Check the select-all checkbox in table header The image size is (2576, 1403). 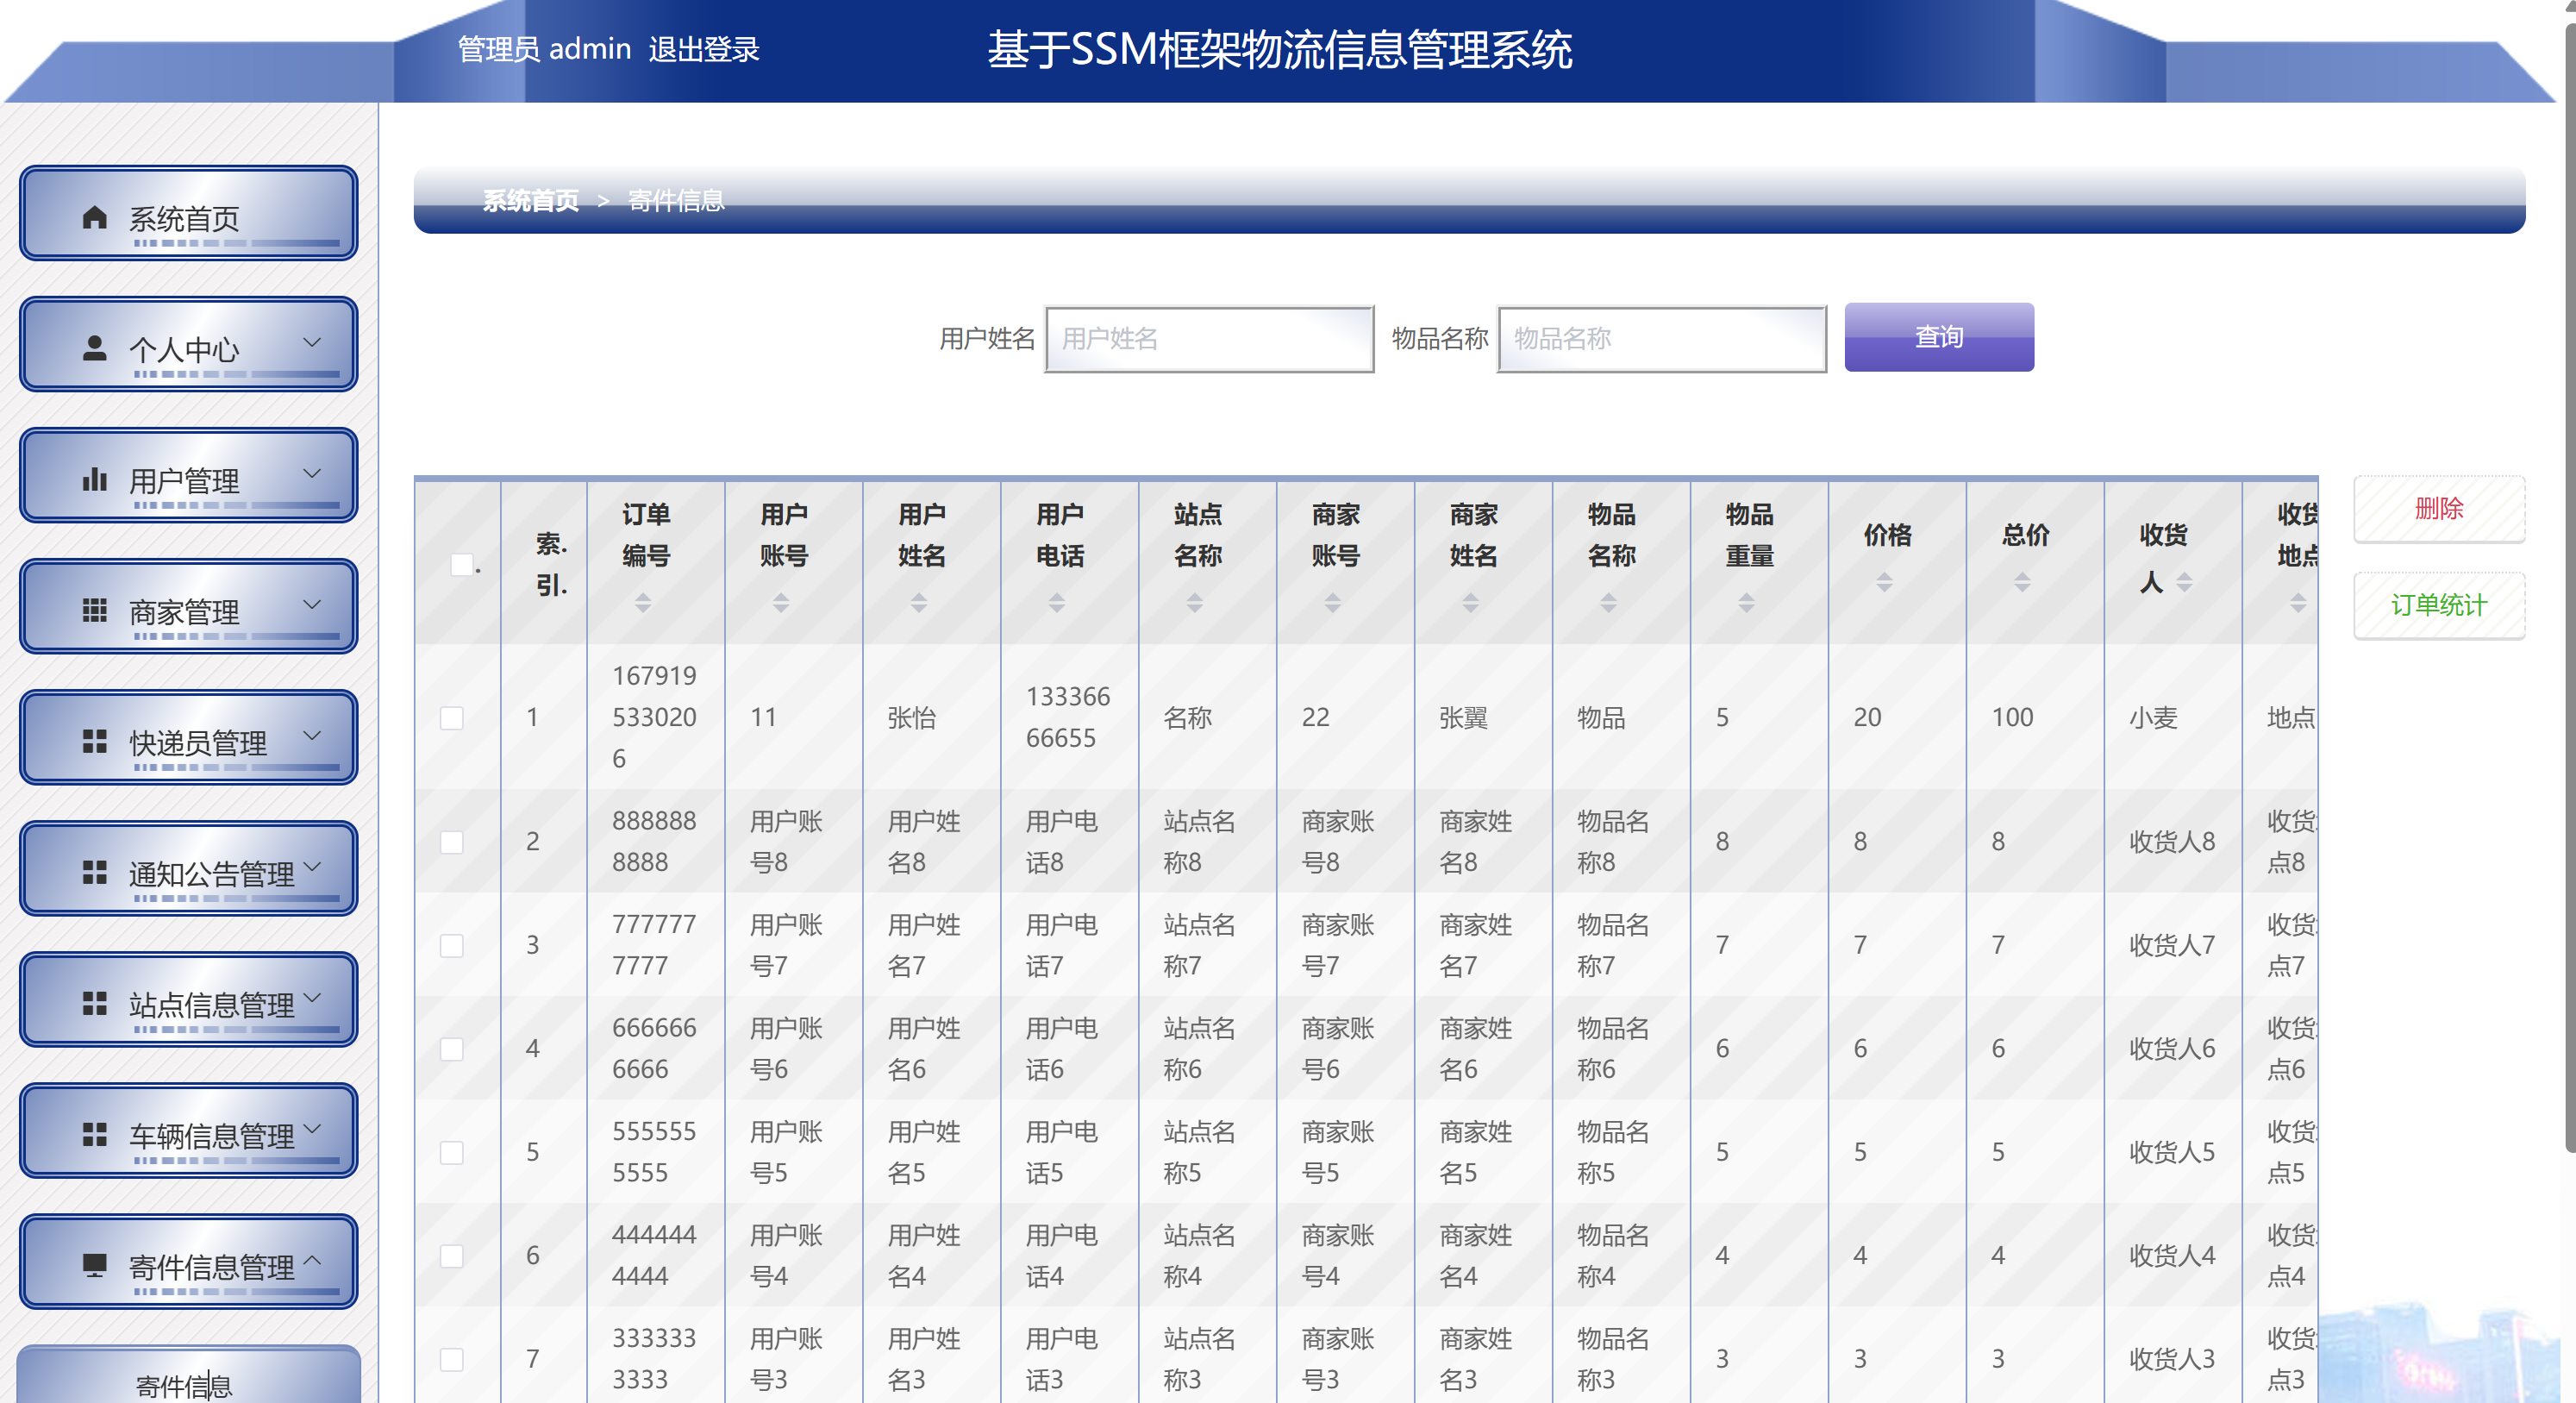click(x=461, y=564)
